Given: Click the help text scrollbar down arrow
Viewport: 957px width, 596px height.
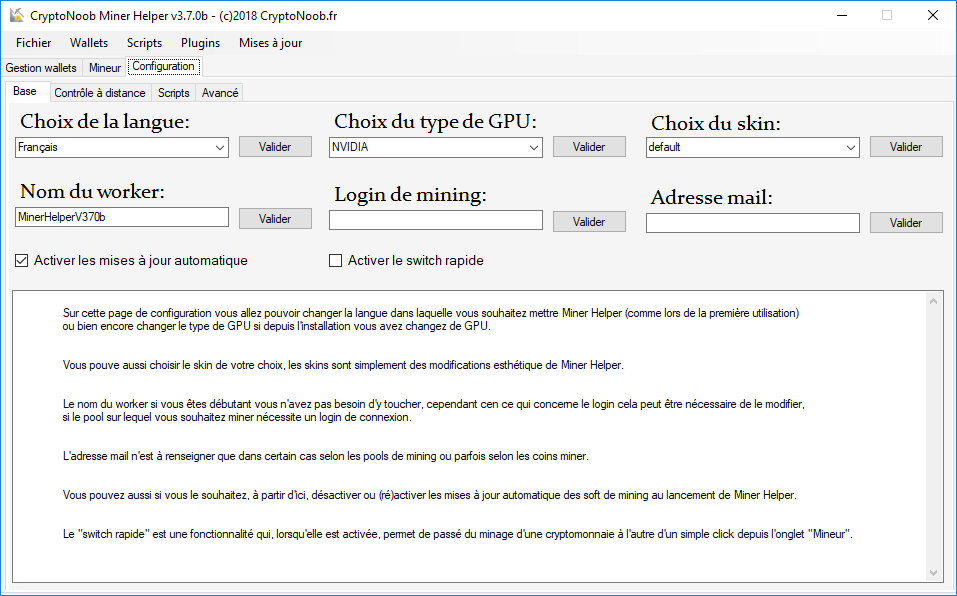Looking at the screenshot, I should 933,572.
